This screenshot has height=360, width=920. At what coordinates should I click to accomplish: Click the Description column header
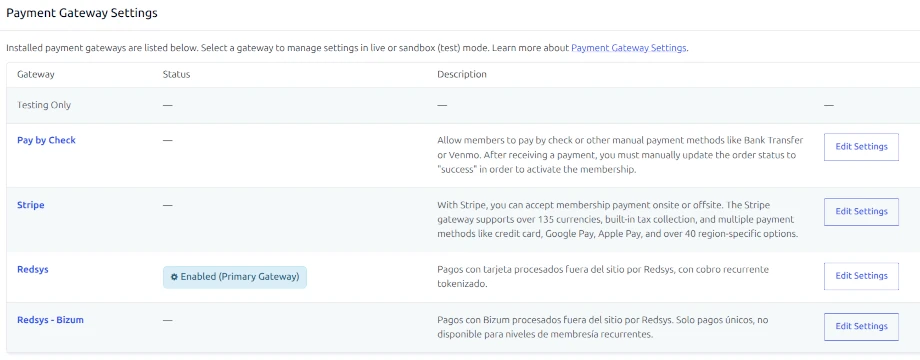[462, 75]
